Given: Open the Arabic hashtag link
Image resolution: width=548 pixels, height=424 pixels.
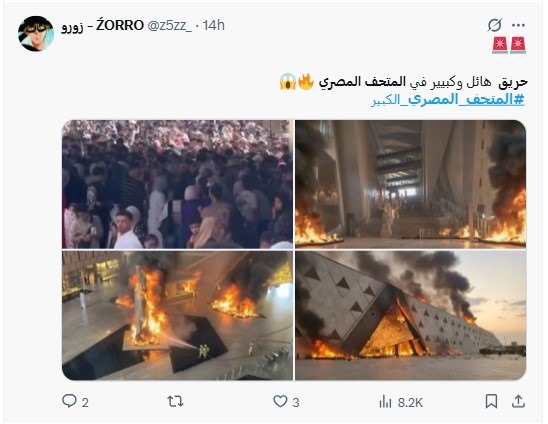Looking at the screenshot, I should point(448,100).
